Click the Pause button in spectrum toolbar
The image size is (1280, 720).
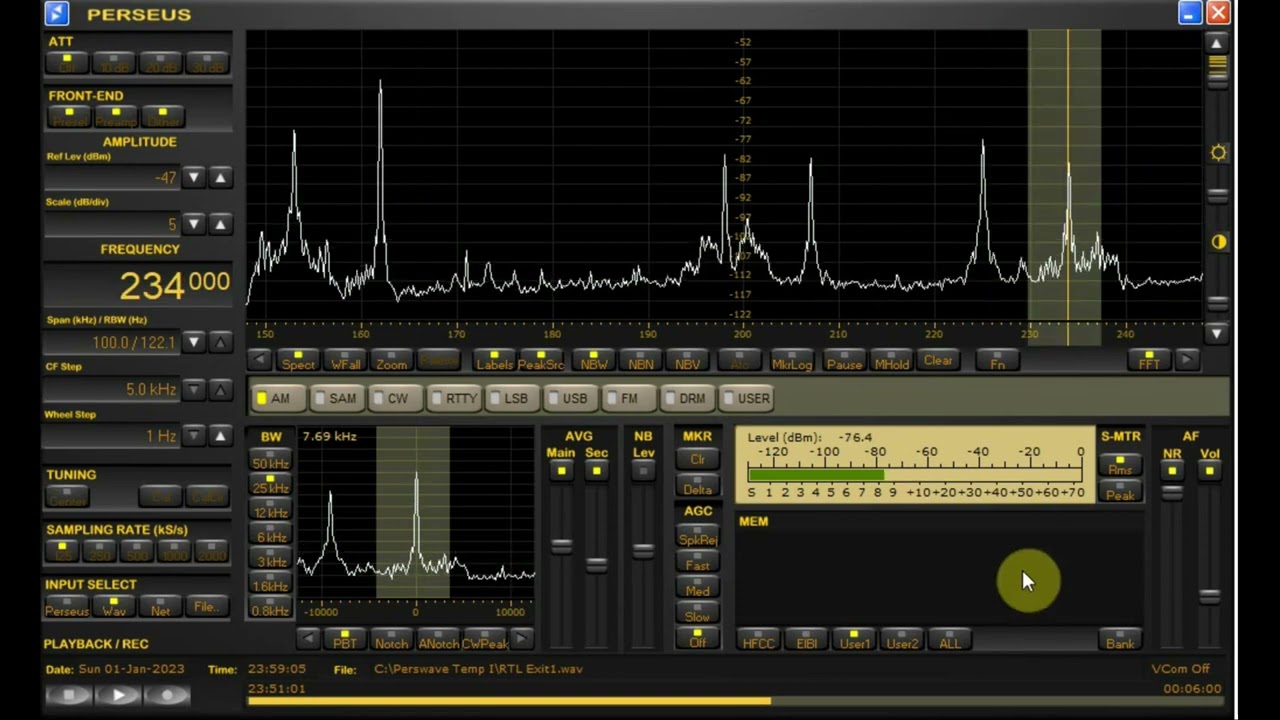tap(844, 361)
